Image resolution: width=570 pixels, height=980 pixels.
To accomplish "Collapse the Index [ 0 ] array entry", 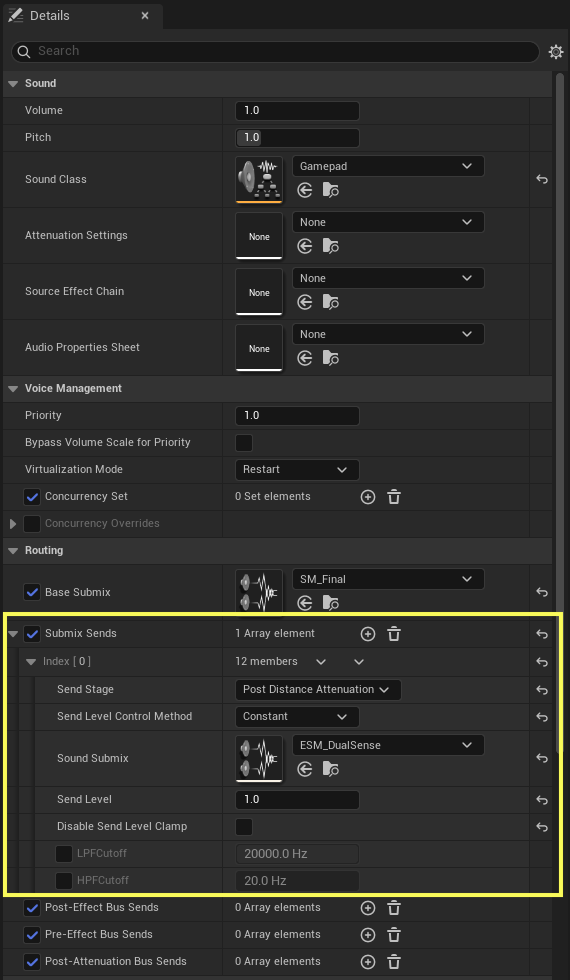I will [31, 662].
